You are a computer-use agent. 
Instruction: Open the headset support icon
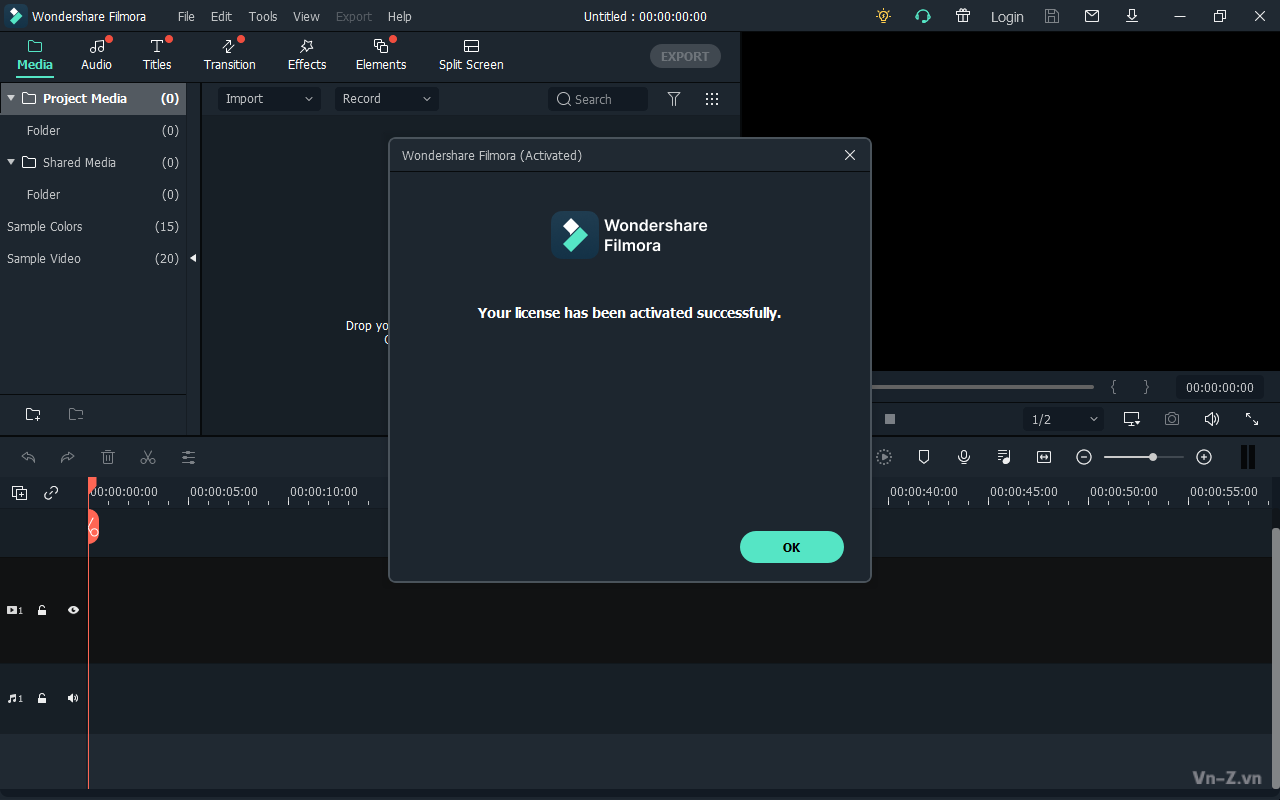[923, 16]
